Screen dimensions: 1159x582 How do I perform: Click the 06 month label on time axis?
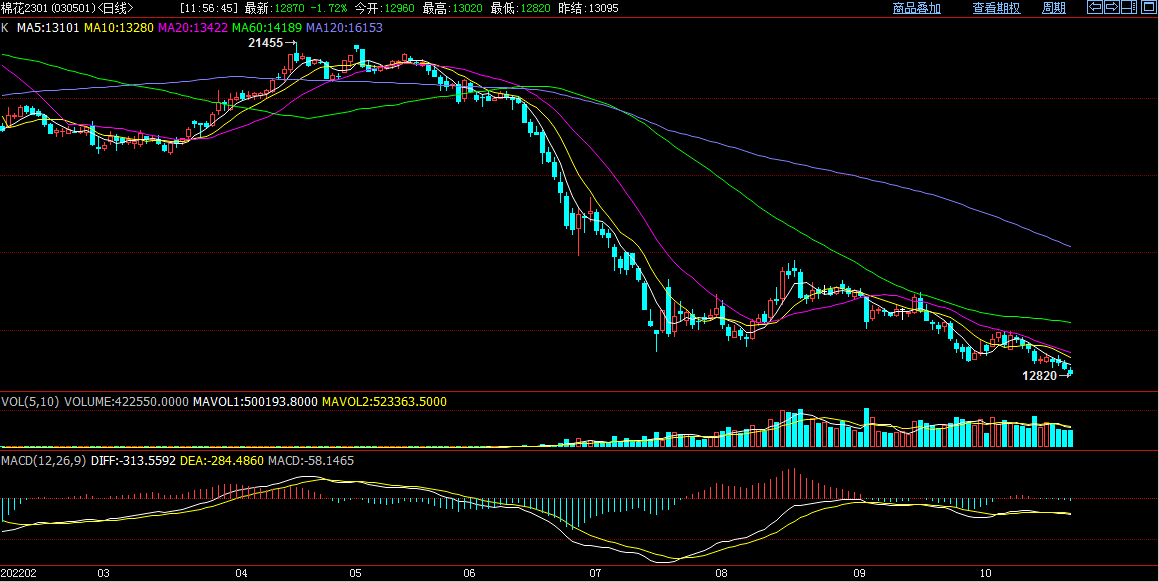pos(470,574)
